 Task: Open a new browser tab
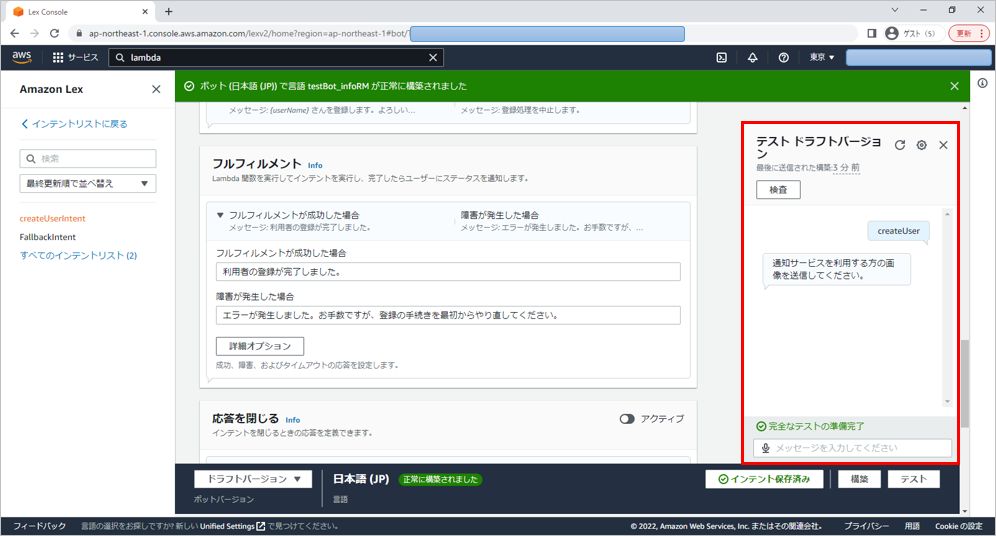click(168, 11)
